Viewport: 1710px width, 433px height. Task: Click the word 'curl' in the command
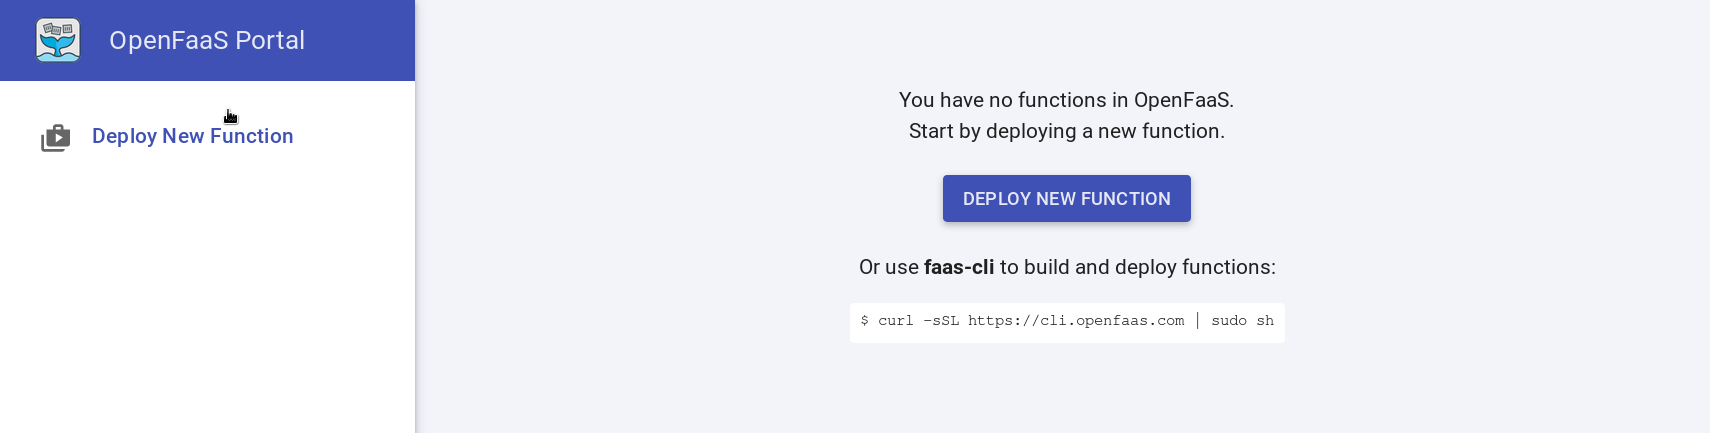click(x=895, y=321)
